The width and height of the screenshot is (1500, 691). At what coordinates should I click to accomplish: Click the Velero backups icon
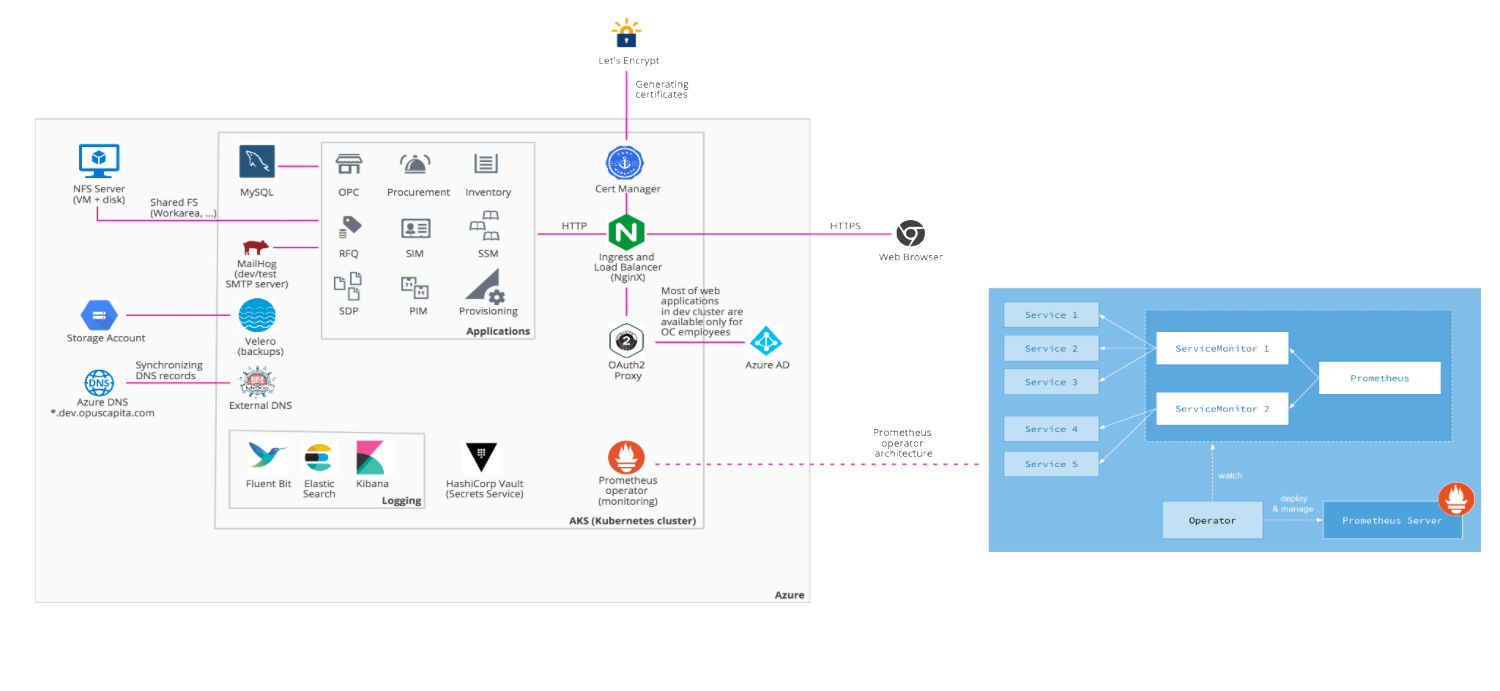click(257, 318)
